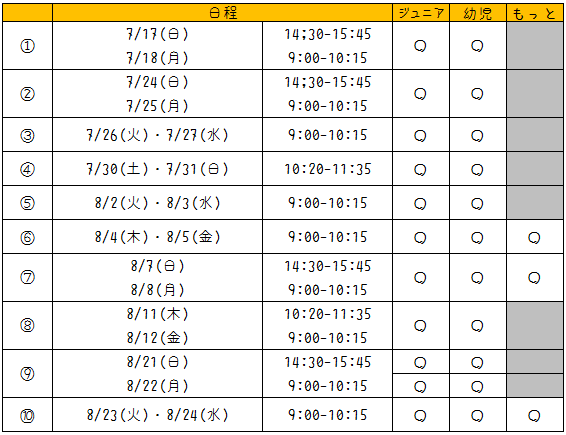This screenshot has height=435, width=566.
Task: Select the もっと circle for row ⑥
Action: point(534,238)
